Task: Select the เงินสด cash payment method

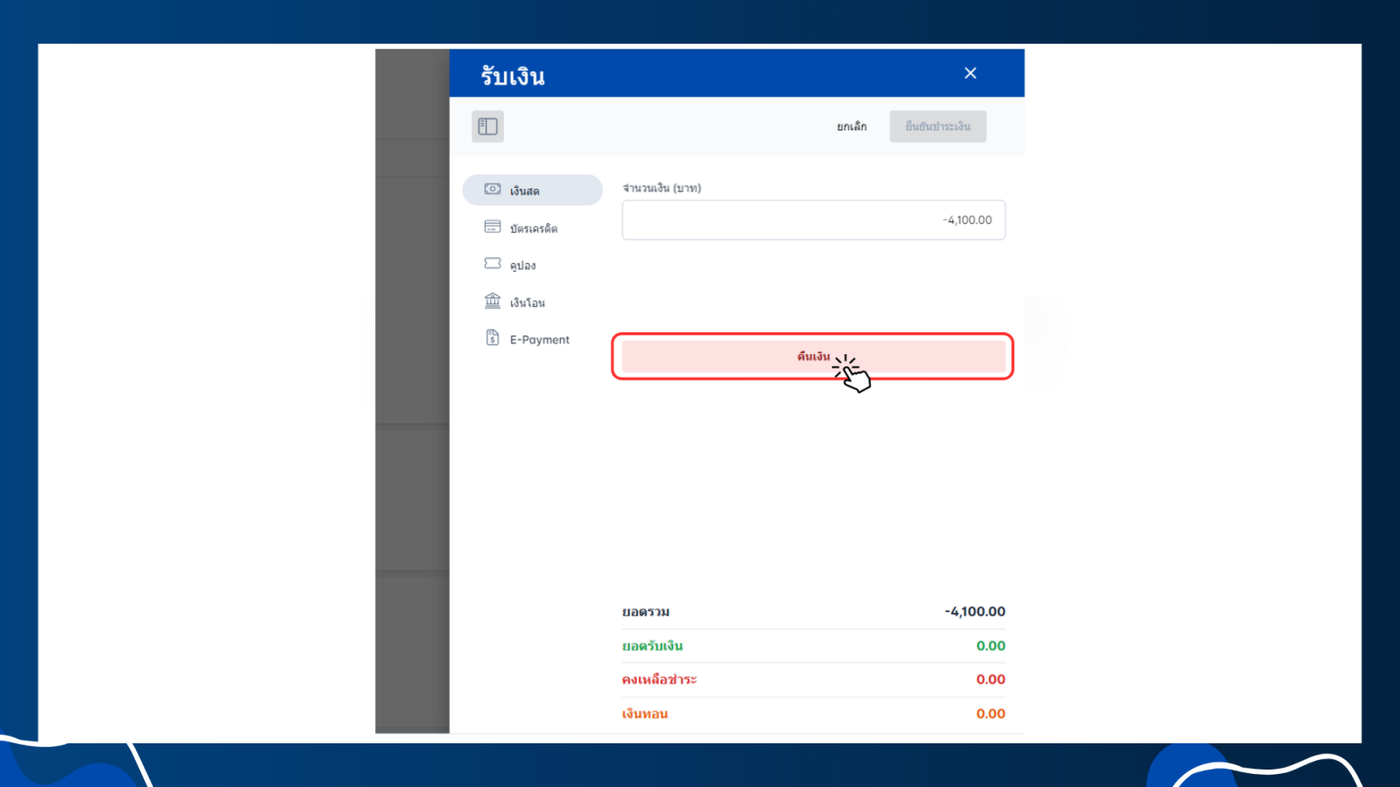Action: [x=533, y=190]
